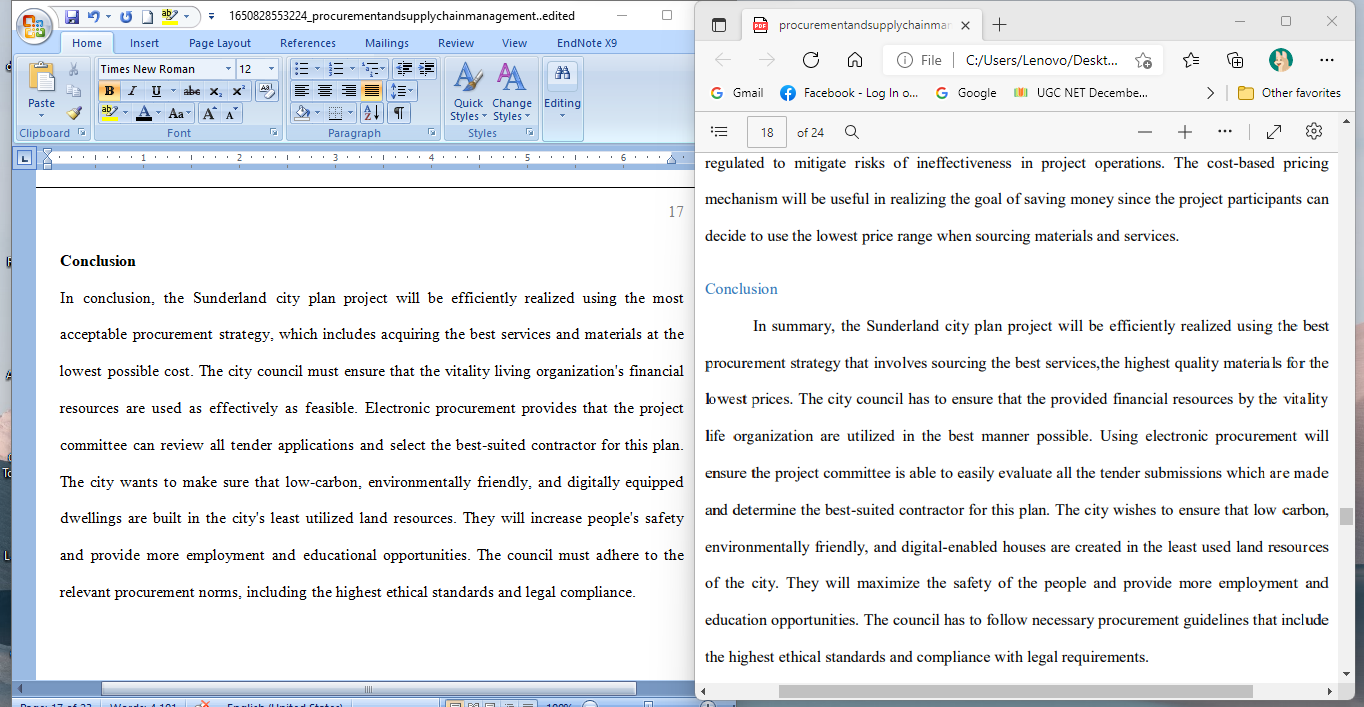
Task: Search the PDF with the magnifier icon
Action: click(852, 132)
